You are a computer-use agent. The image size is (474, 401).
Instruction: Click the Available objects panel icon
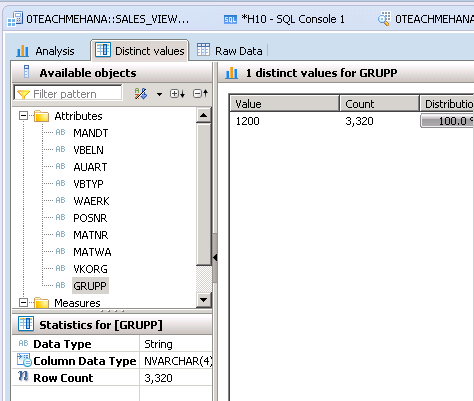[27, 72]
